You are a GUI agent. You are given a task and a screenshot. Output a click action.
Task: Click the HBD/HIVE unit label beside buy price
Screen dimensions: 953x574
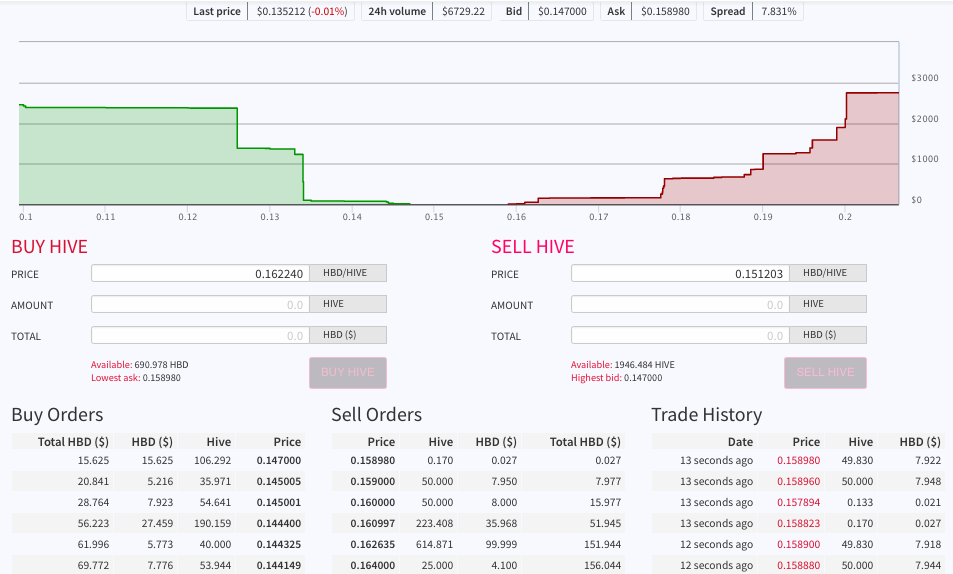pos(348,273)
